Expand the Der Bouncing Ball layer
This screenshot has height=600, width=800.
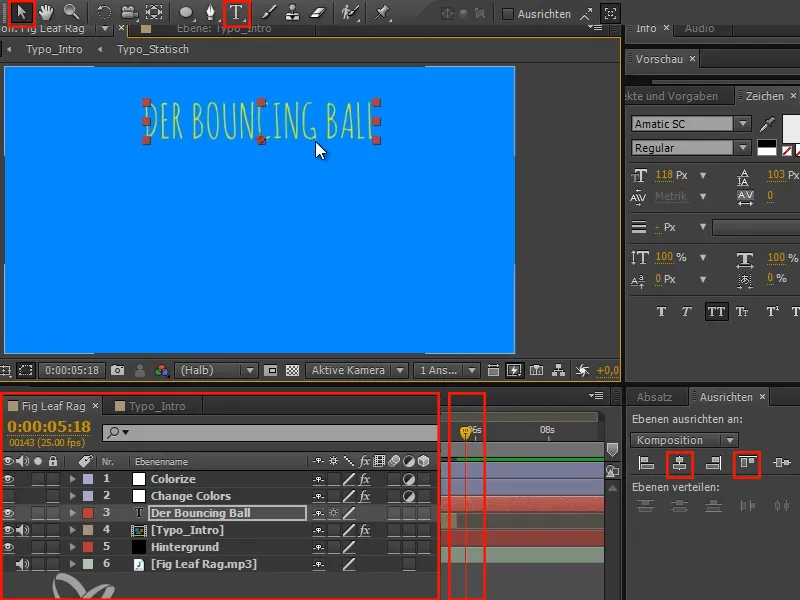point(72,513)
